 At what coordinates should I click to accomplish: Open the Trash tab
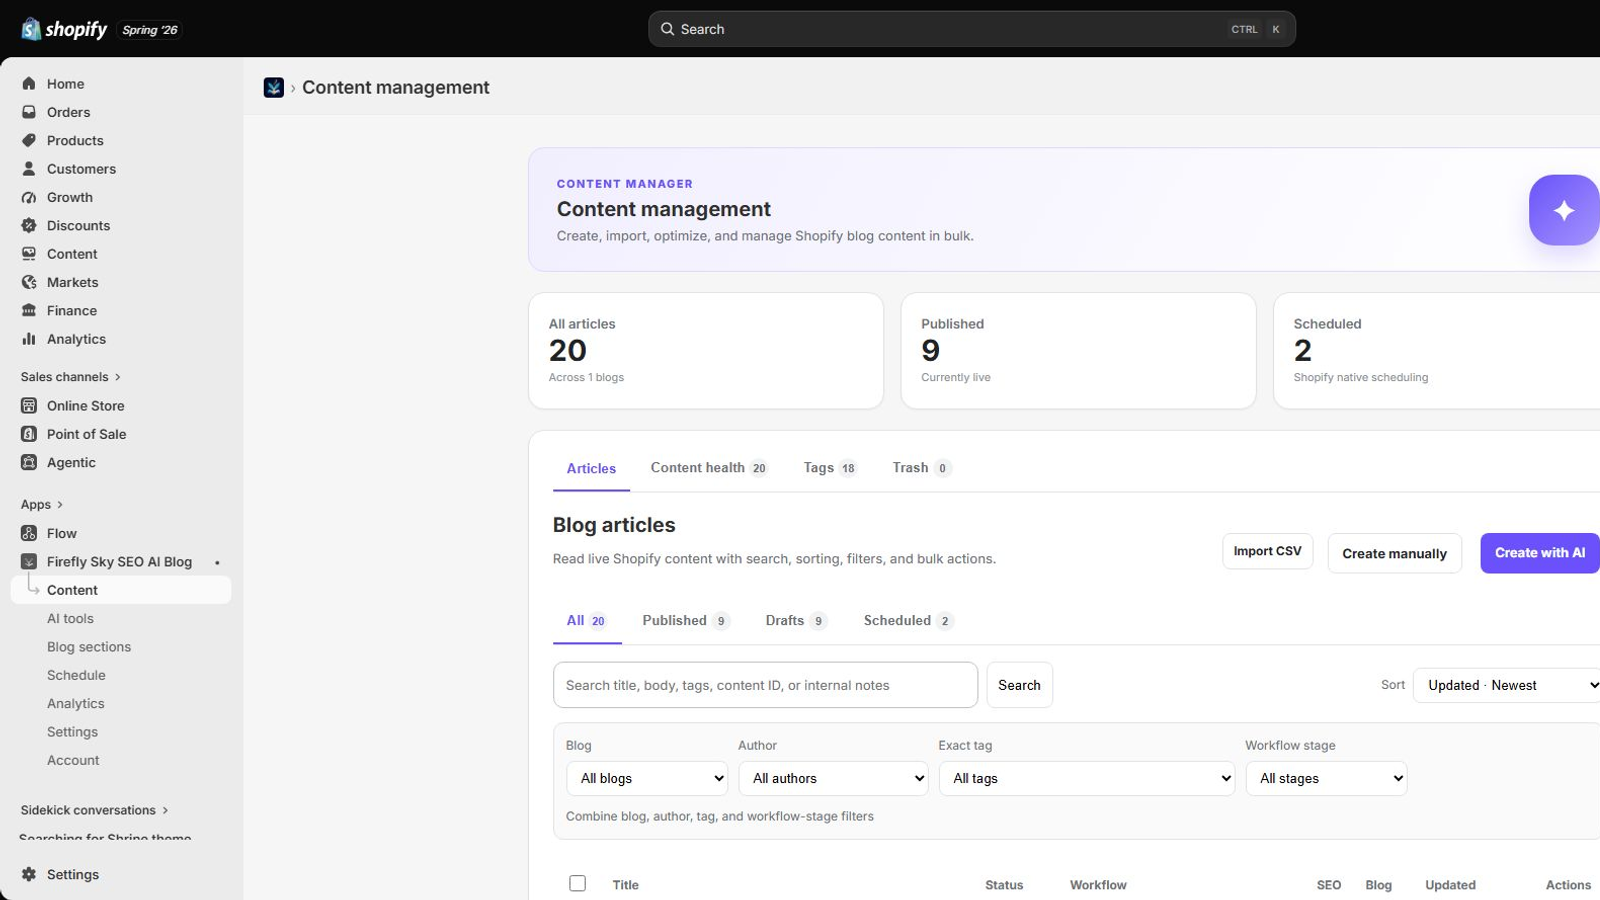tap(922, 468)
